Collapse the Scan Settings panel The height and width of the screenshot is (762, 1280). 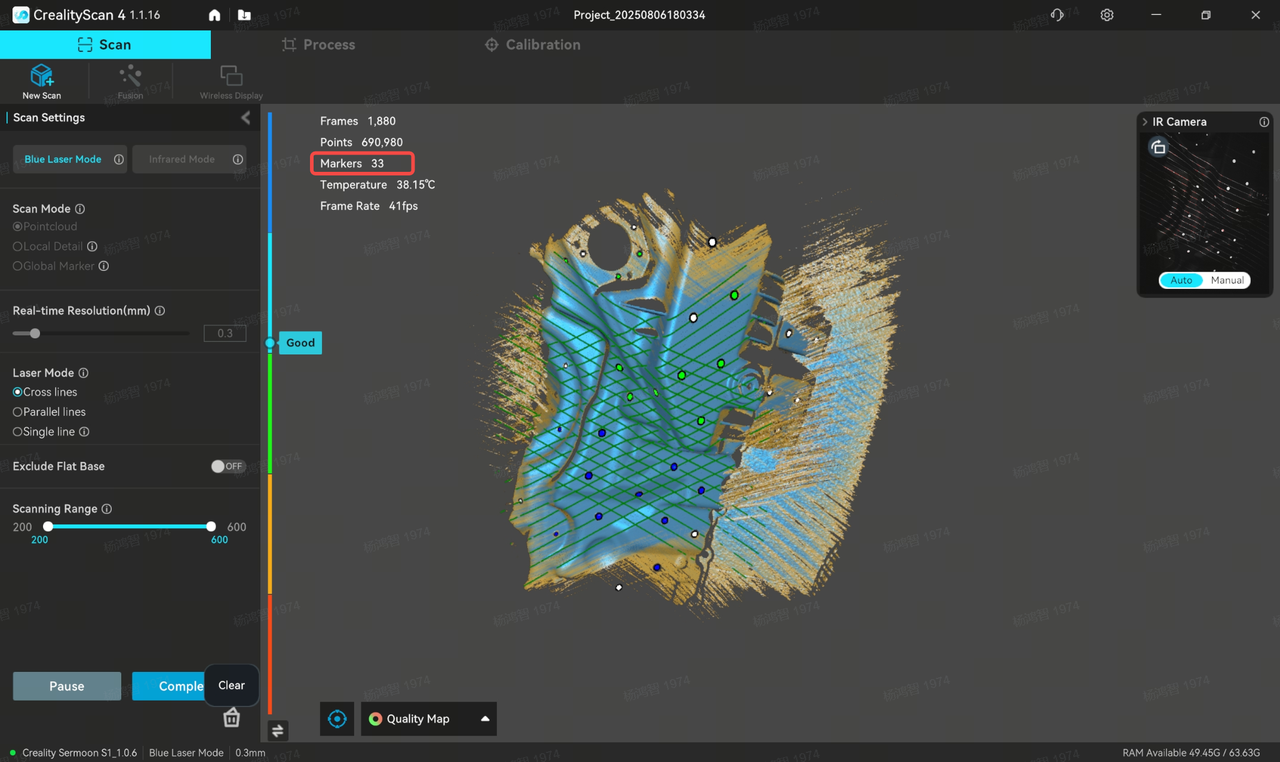(x=246, y=117)
